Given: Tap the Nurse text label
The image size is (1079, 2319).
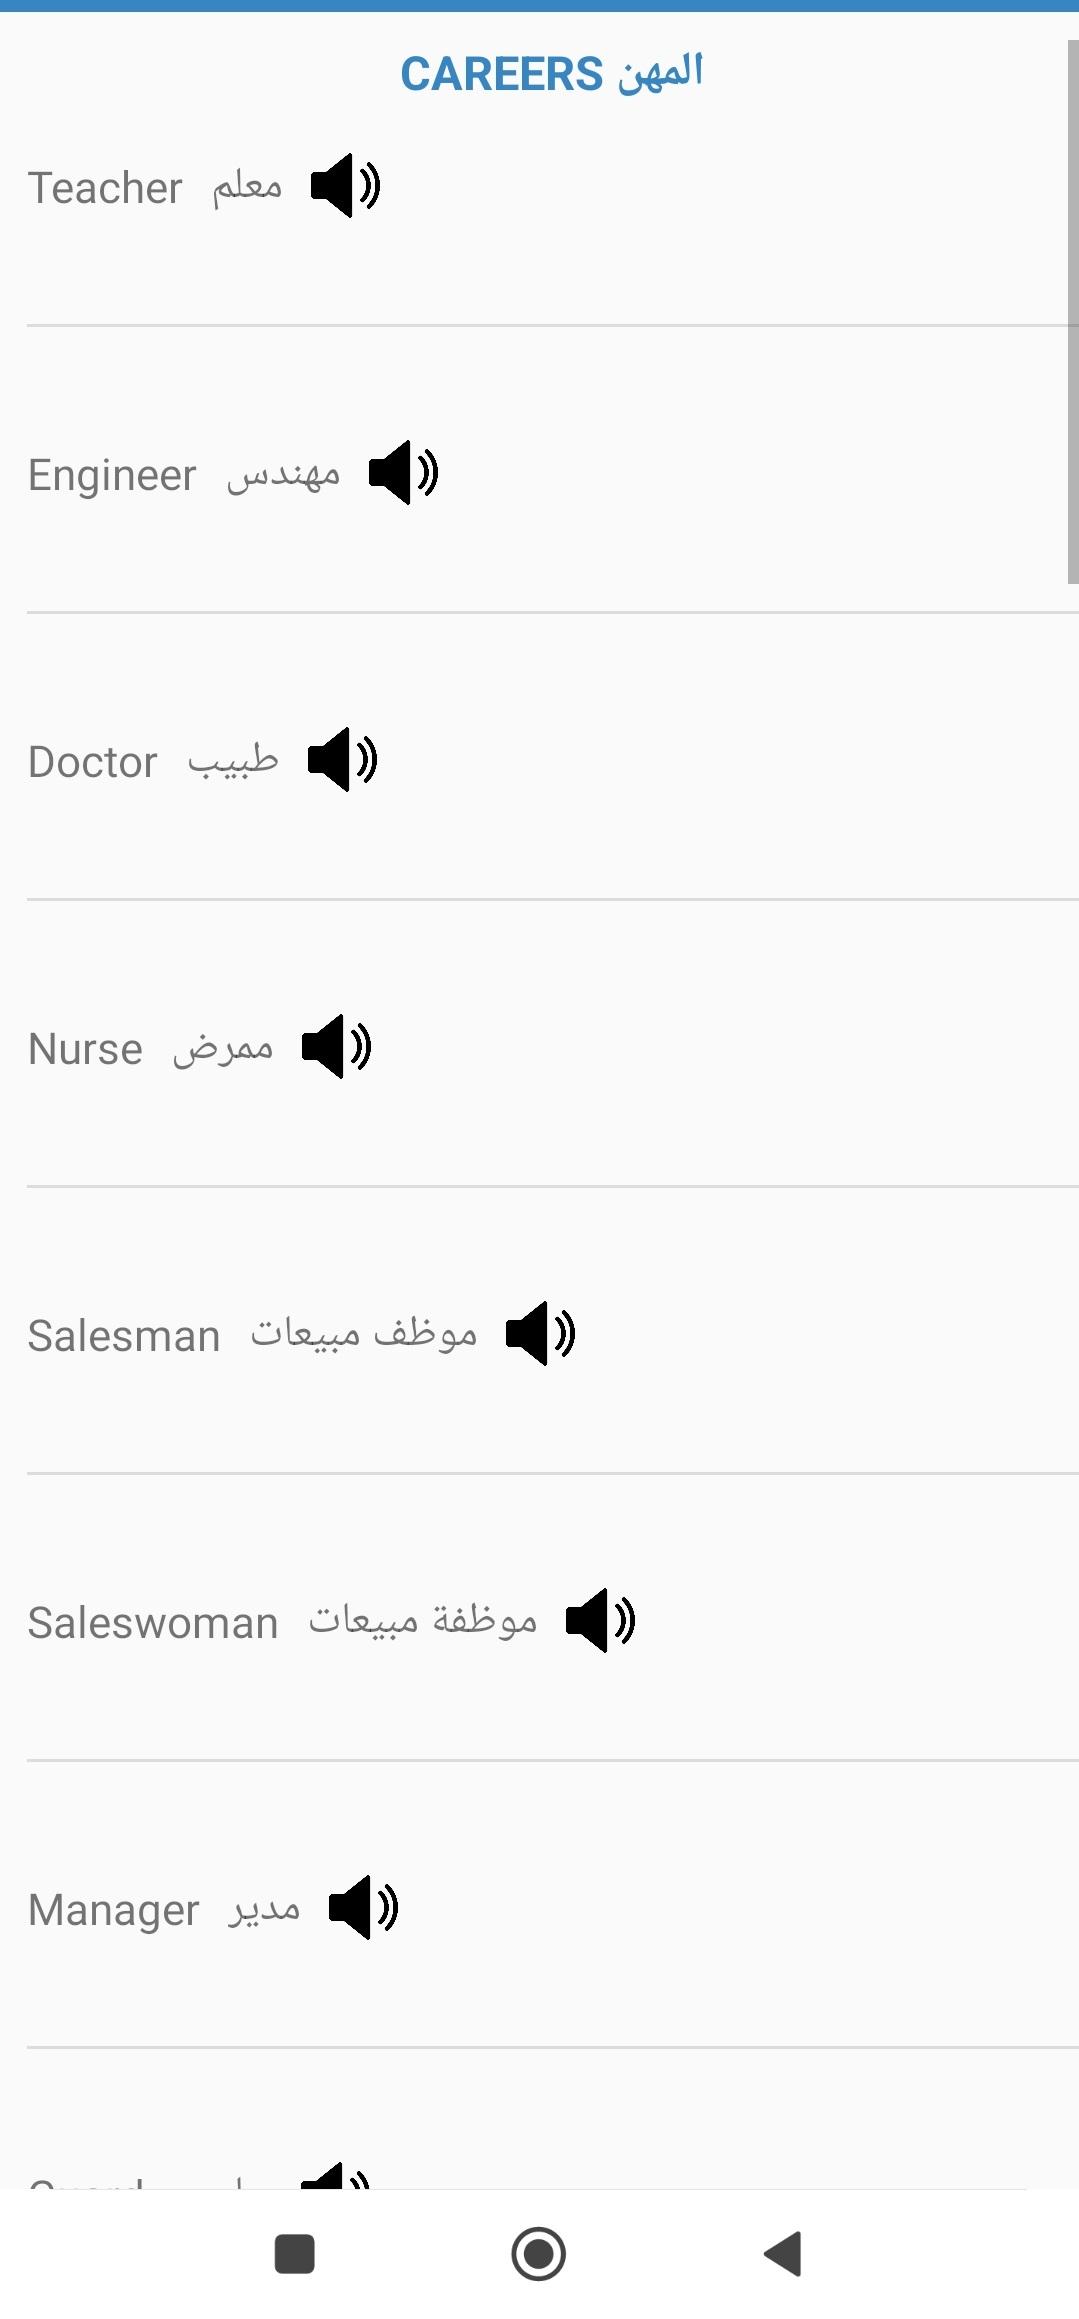Looking at the screenshot, I should click(86, 1049).
